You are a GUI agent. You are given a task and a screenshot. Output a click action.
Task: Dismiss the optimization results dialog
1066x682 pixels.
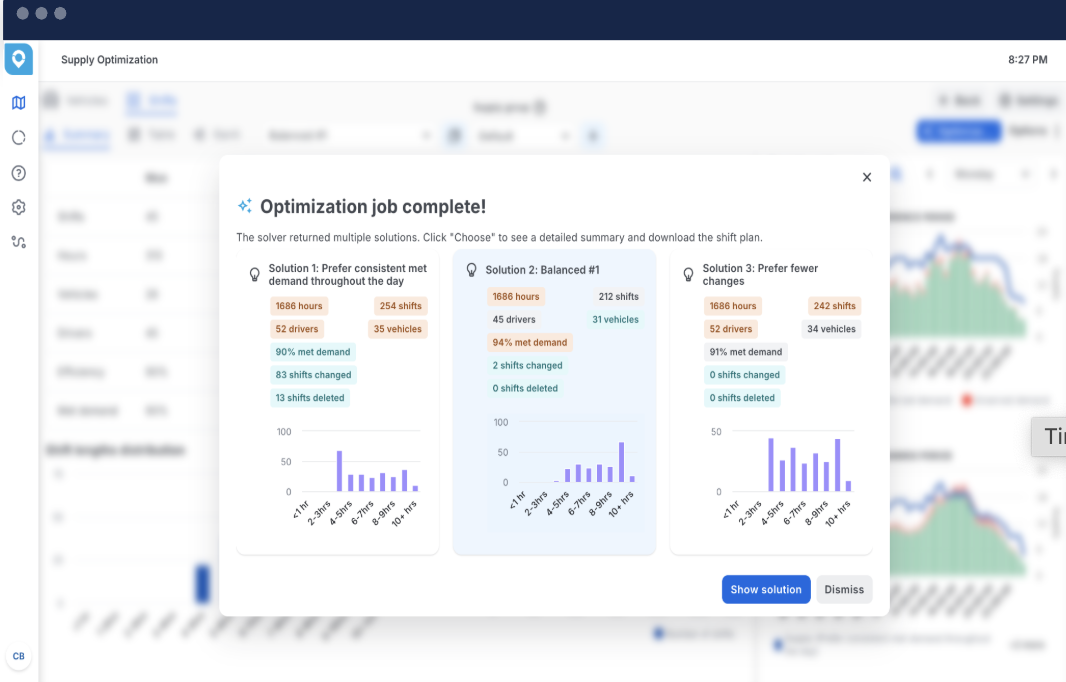pos(844,590)
